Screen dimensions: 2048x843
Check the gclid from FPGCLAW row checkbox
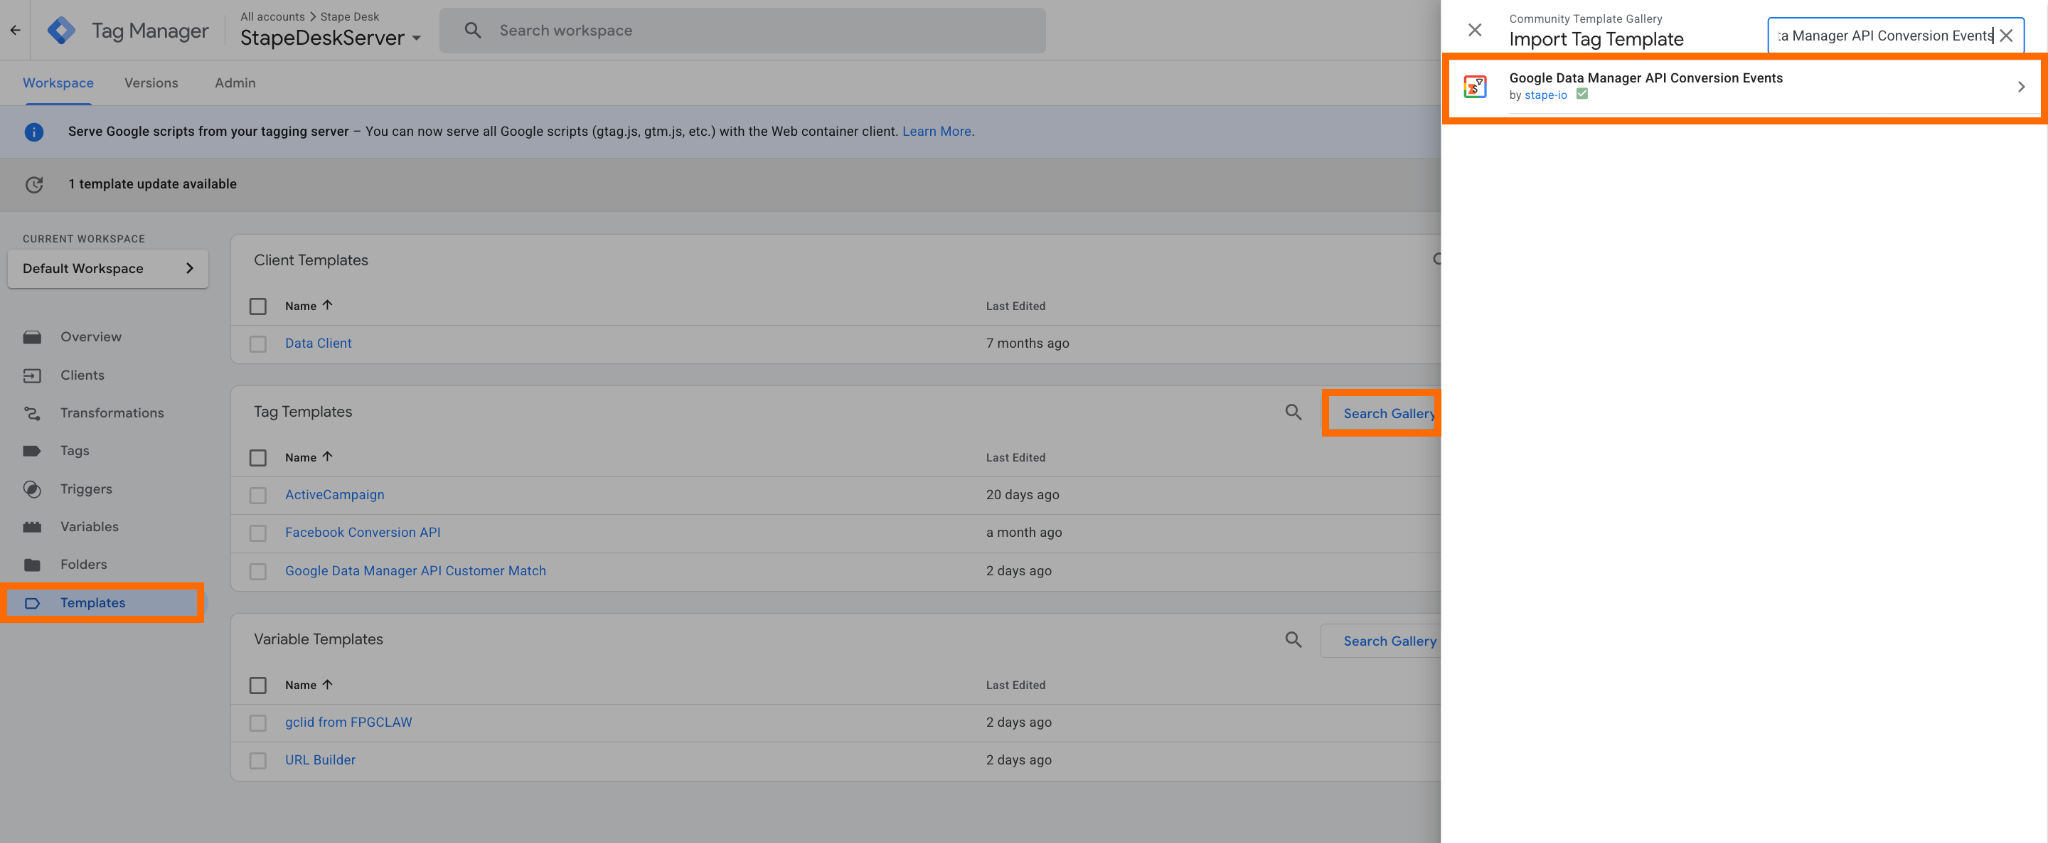pos(258,723)
